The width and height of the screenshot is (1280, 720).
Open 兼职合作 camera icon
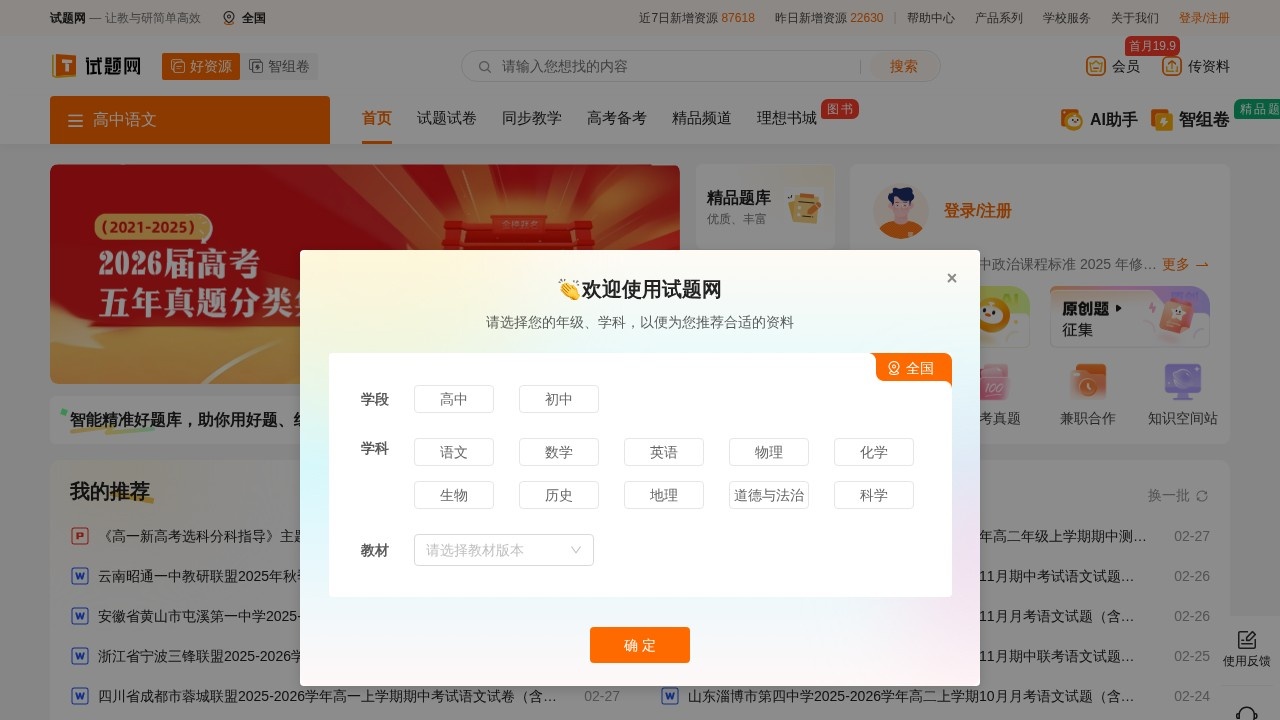pyautogui.click(x=1087, y=381)
